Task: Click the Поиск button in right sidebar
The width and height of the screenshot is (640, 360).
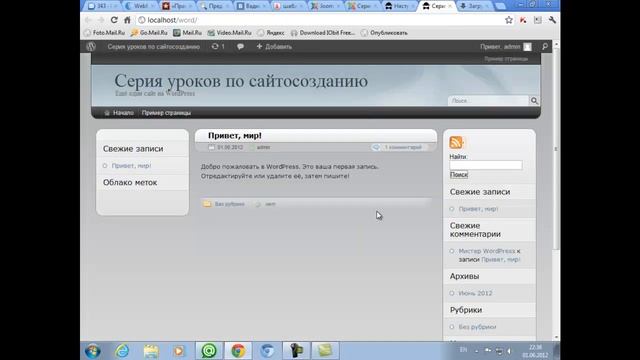Action: pyautogui.click(x=459, y=175)
